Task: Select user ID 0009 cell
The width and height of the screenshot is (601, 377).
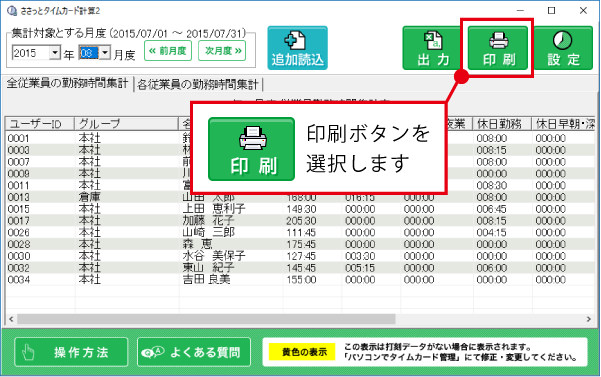Action: coord(18,174)
